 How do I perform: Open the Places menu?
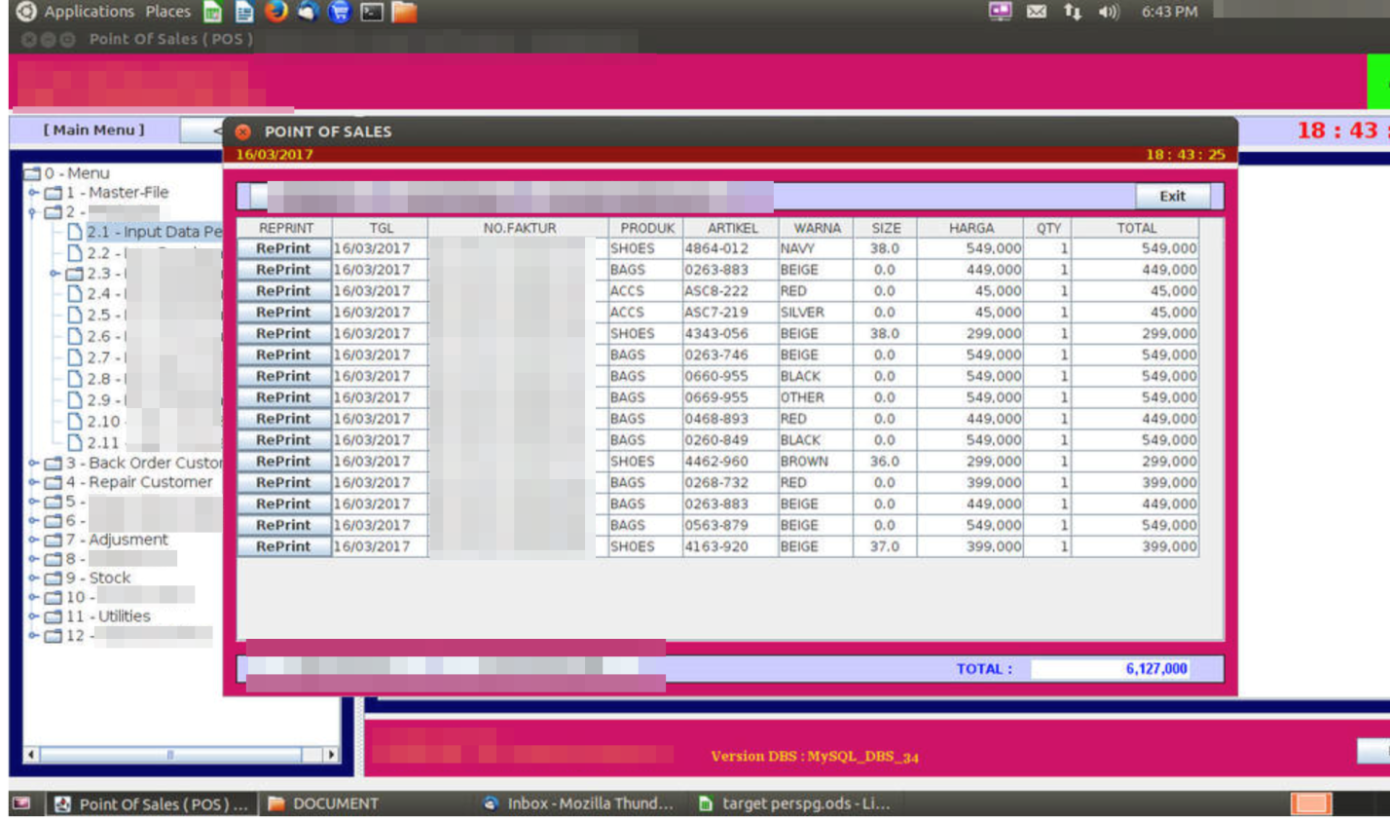pyautogui.click(x=167, y=12)
